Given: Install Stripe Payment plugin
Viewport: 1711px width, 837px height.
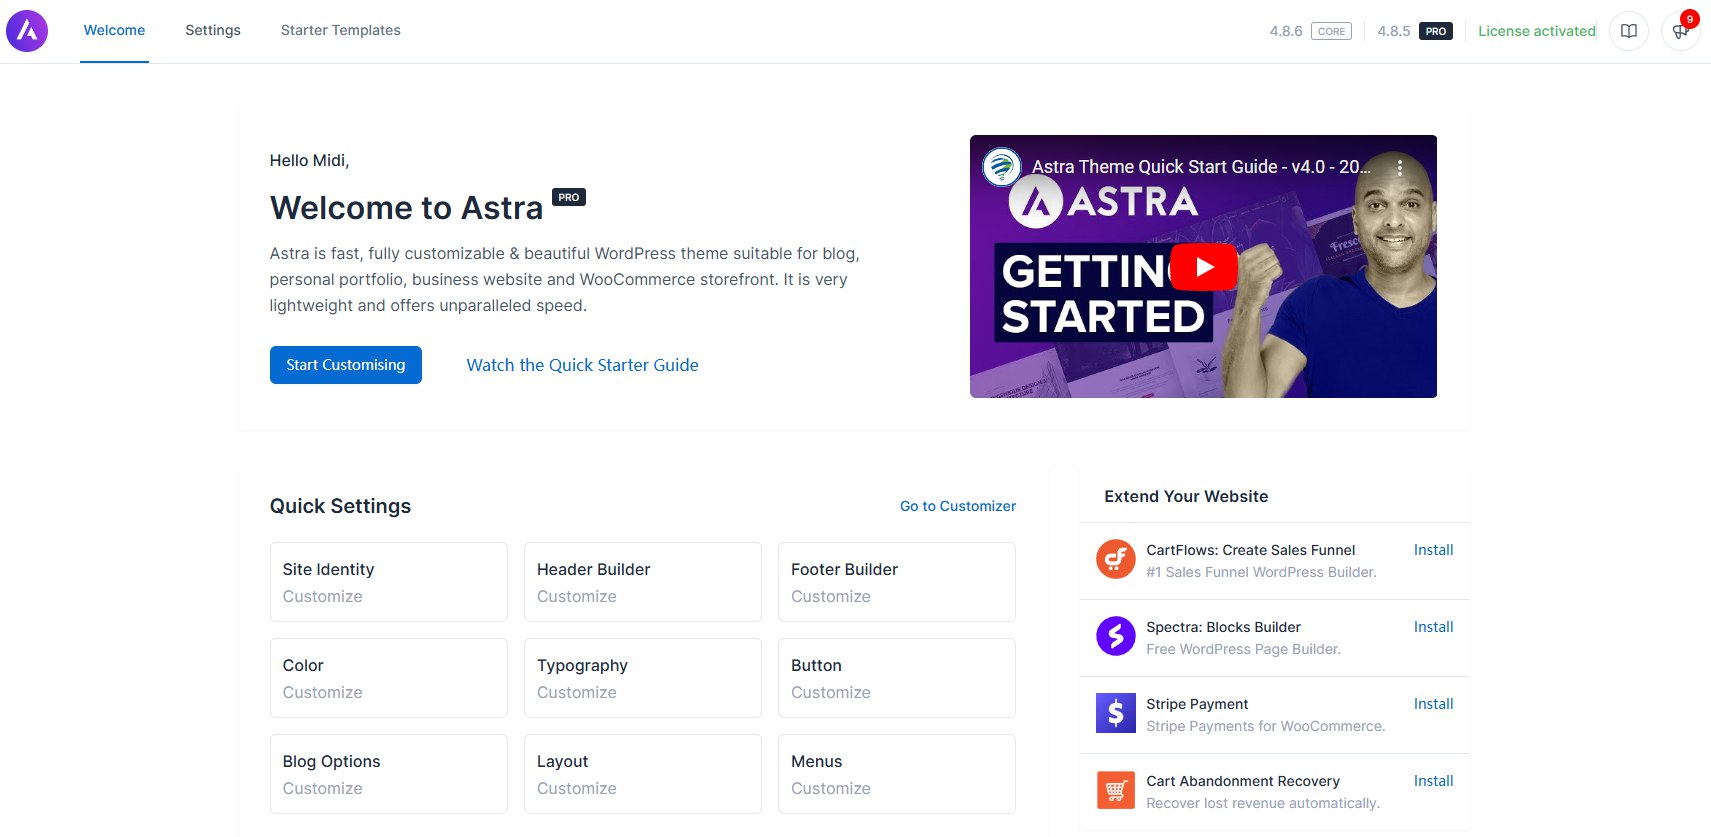Looking at the screenshot, I should tap(1433, 704).
